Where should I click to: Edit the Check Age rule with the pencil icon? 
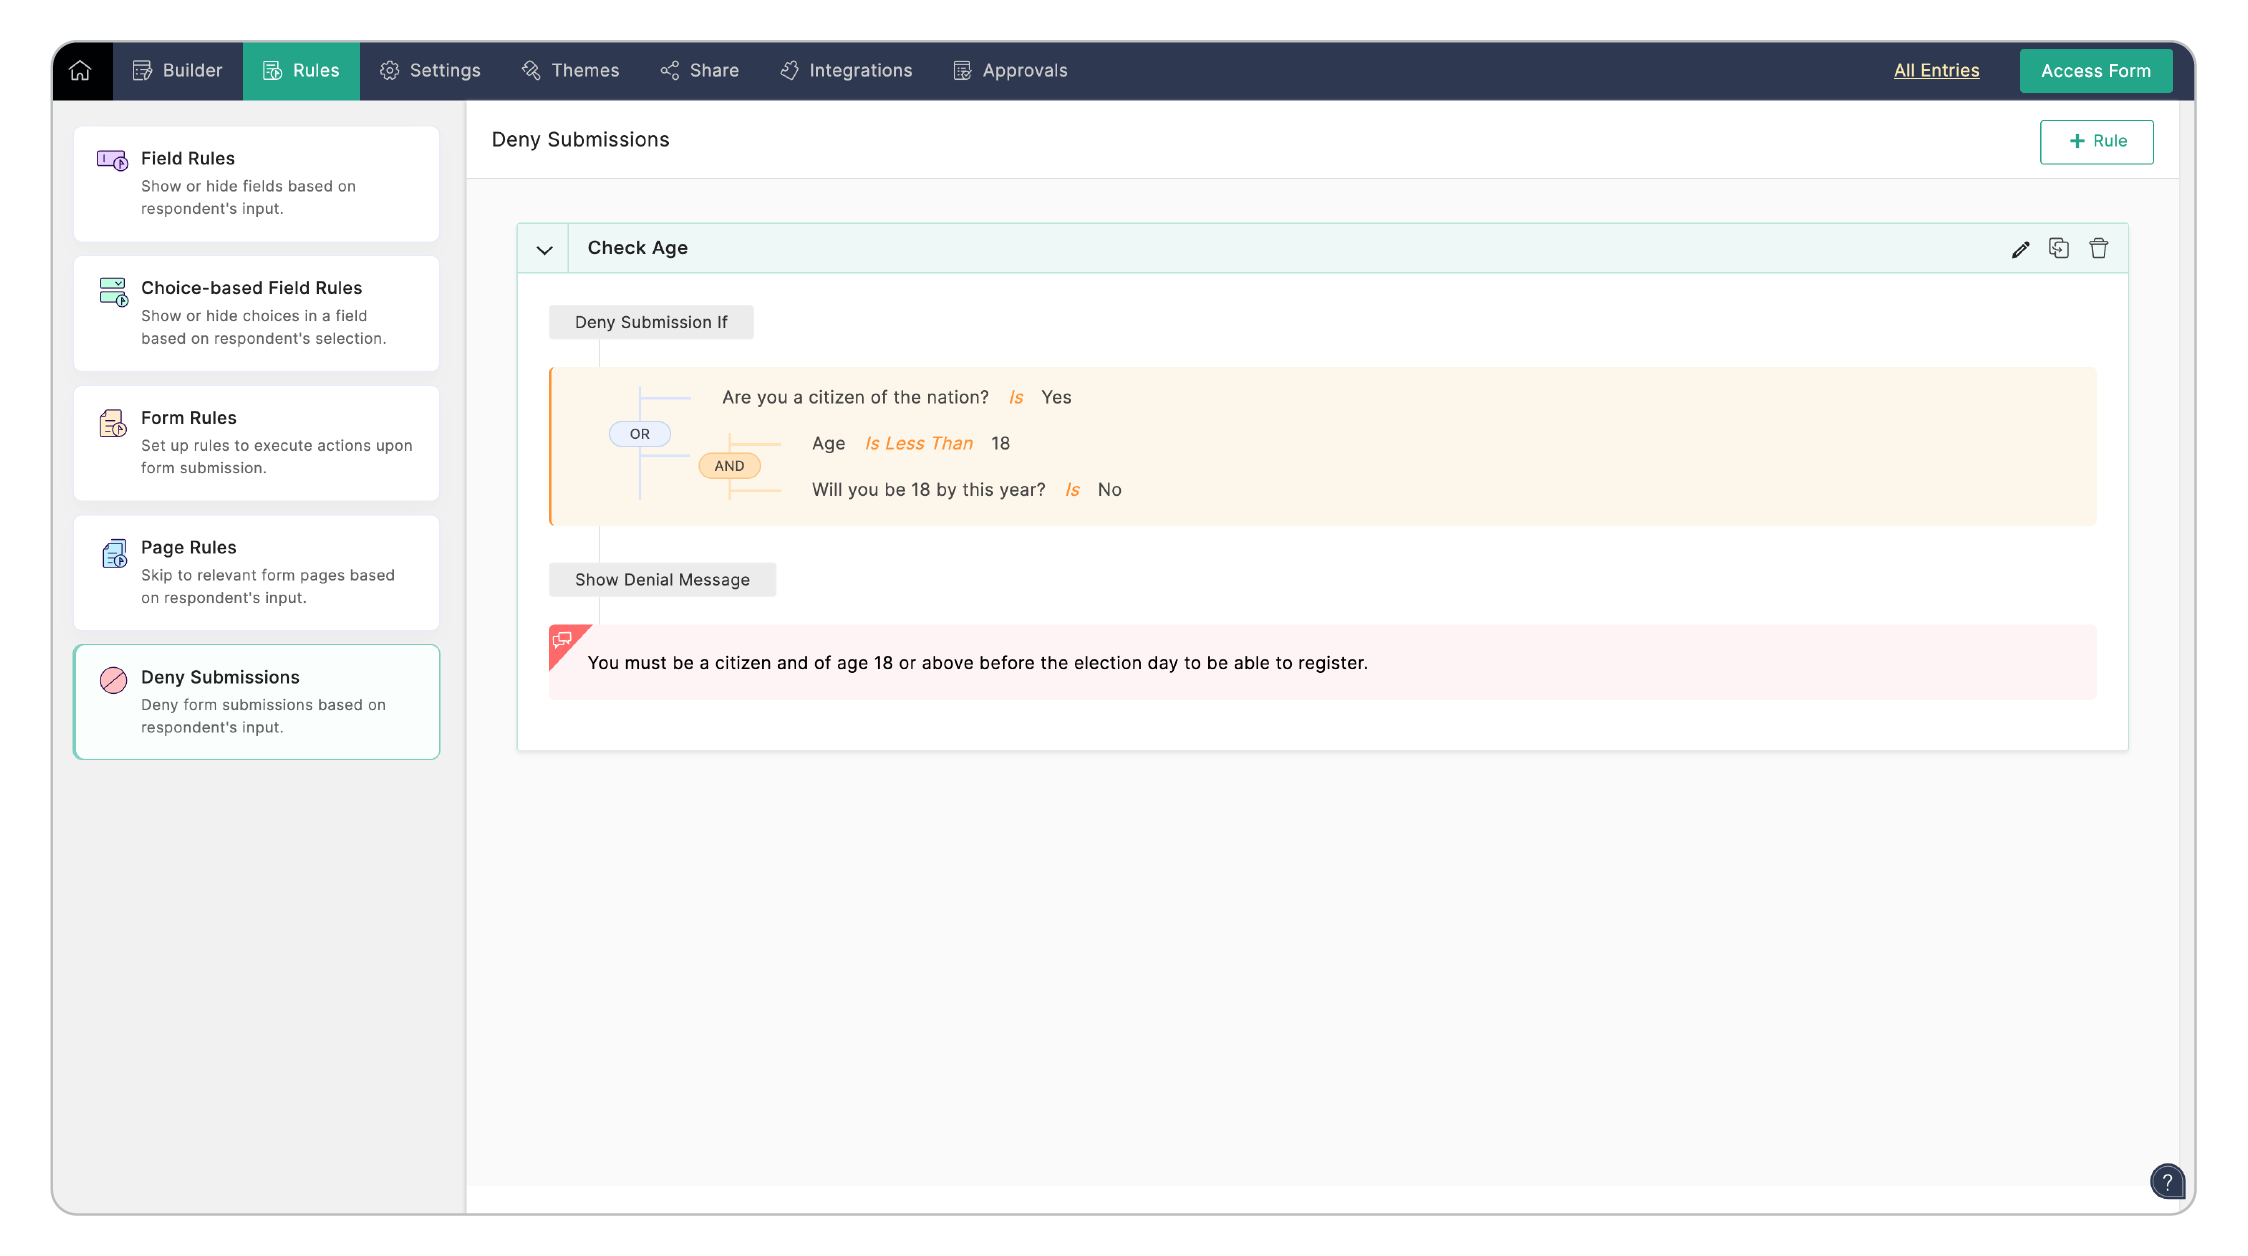click(2020, 249)
